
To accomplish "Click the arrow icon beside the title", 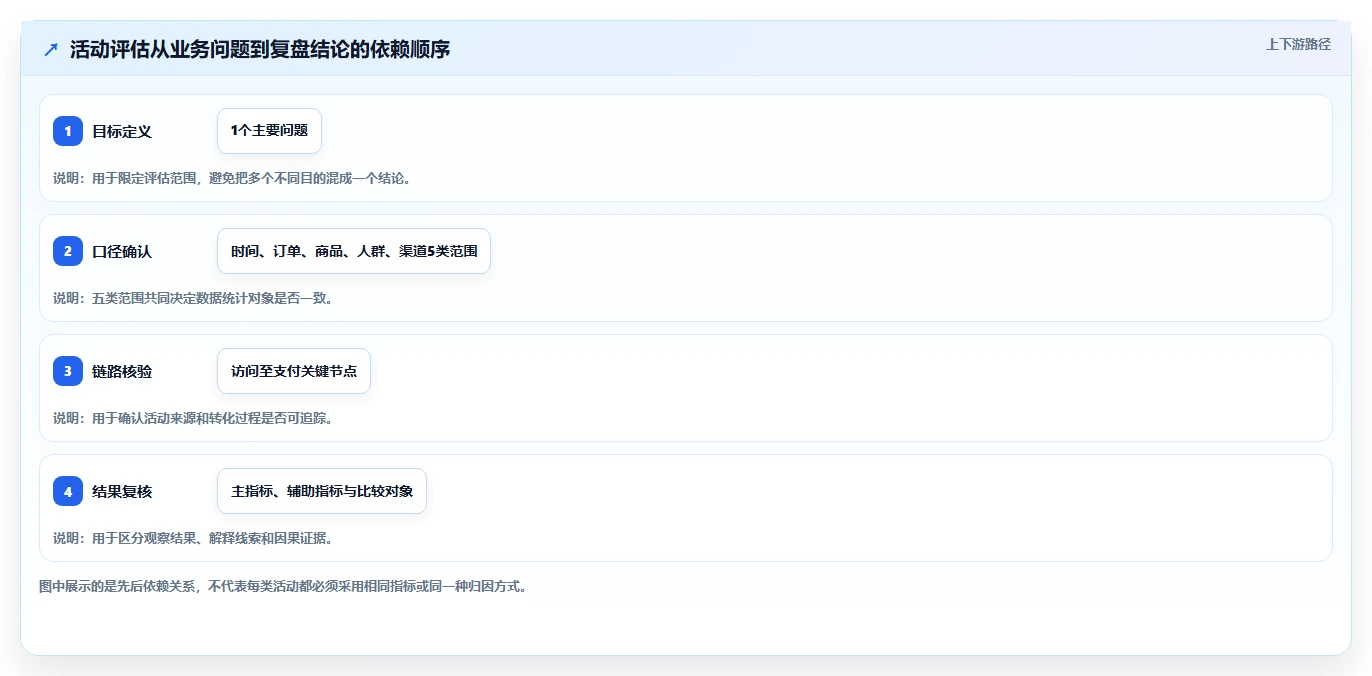I will coord(51,49).
